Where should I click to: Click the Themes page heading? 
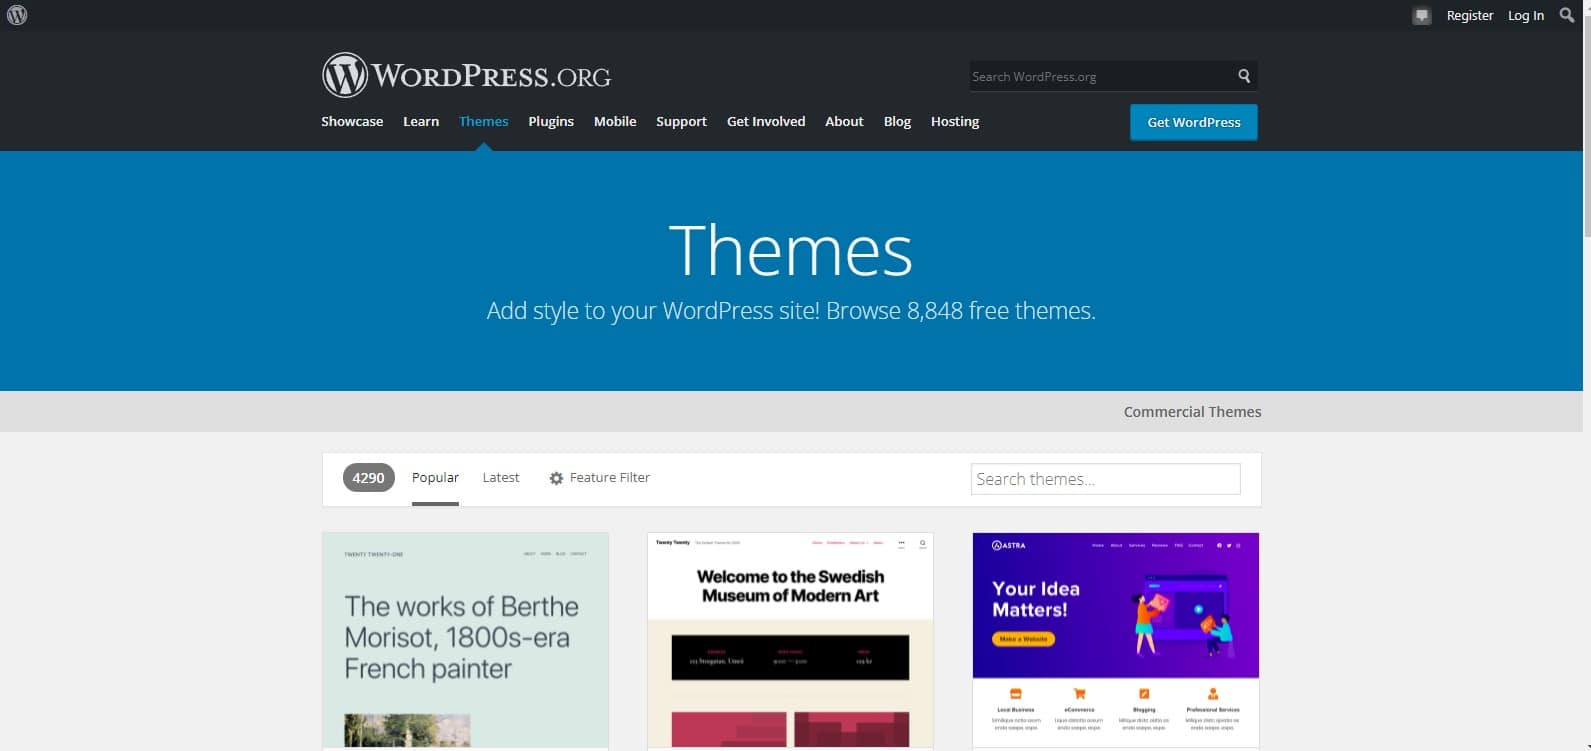(x=790, y=250)
